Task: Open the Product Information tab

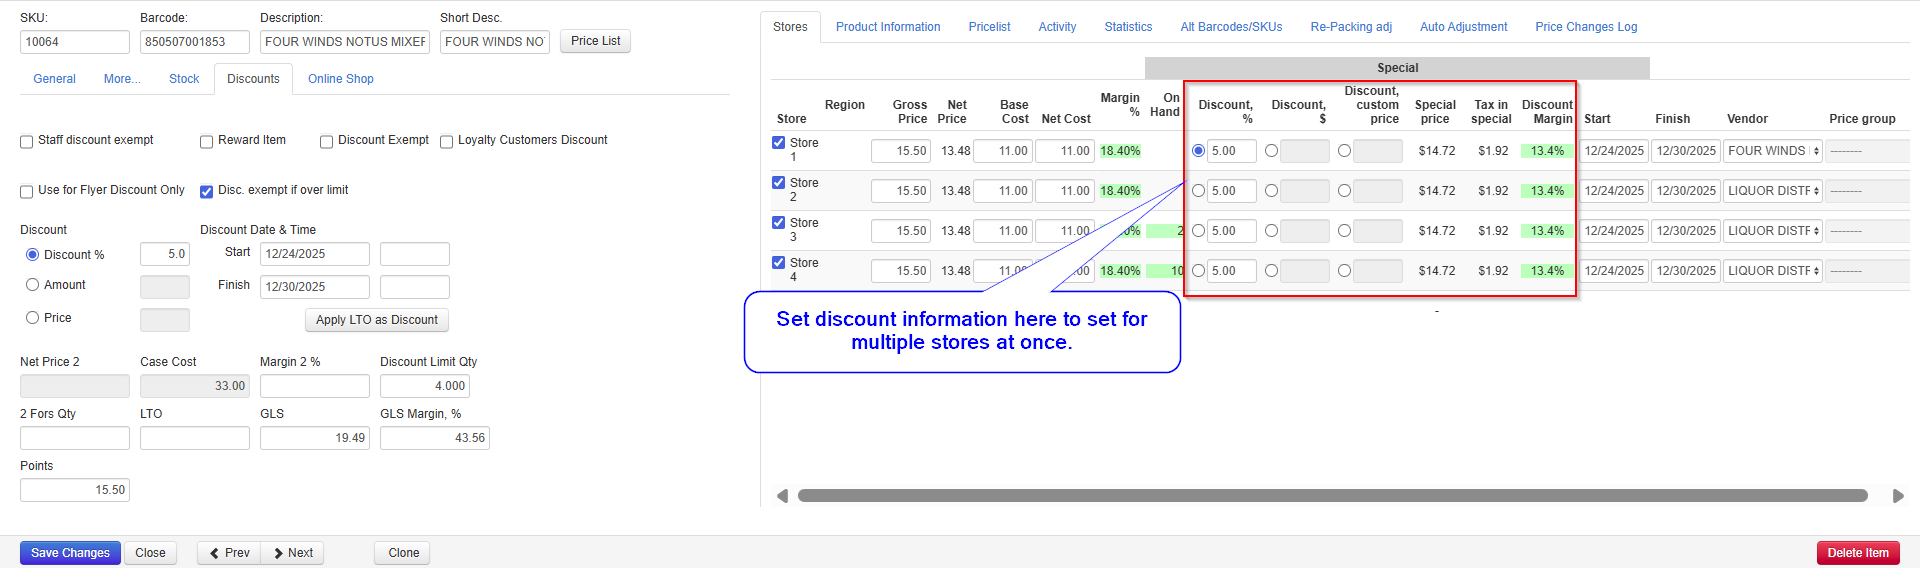Action: pos(888,27)
